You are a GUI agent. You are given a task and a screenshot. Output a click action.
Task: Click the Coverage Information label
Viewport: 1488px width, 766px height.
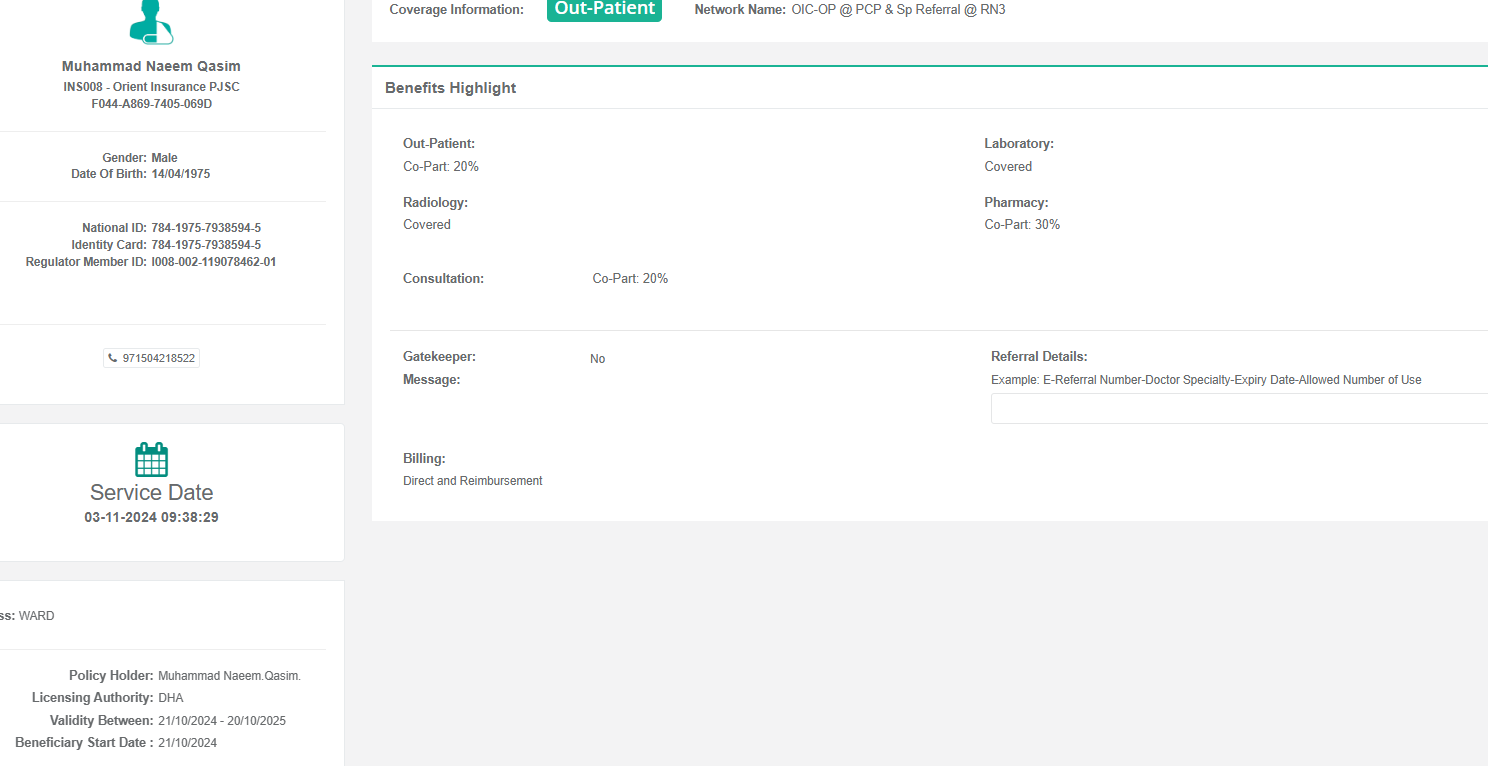coord(456,10)
